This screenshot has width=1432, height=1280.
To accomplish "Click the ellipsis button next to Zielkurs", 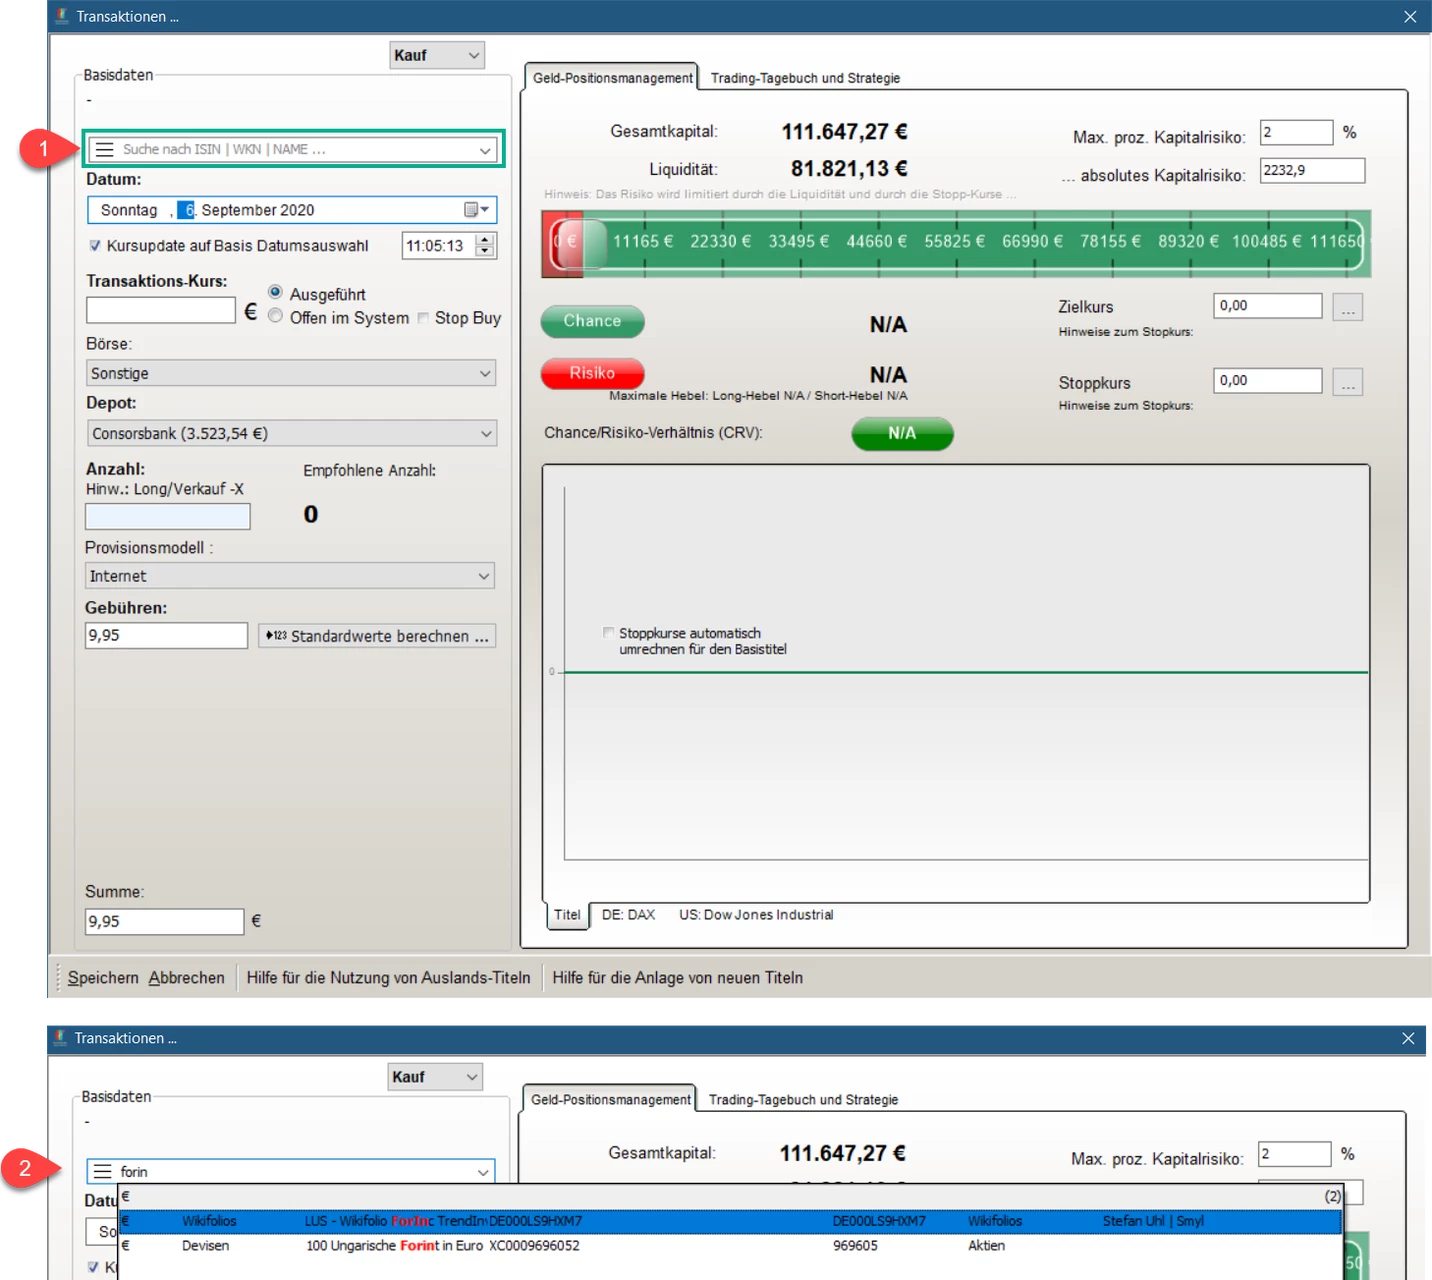I will click(1348, 307).
